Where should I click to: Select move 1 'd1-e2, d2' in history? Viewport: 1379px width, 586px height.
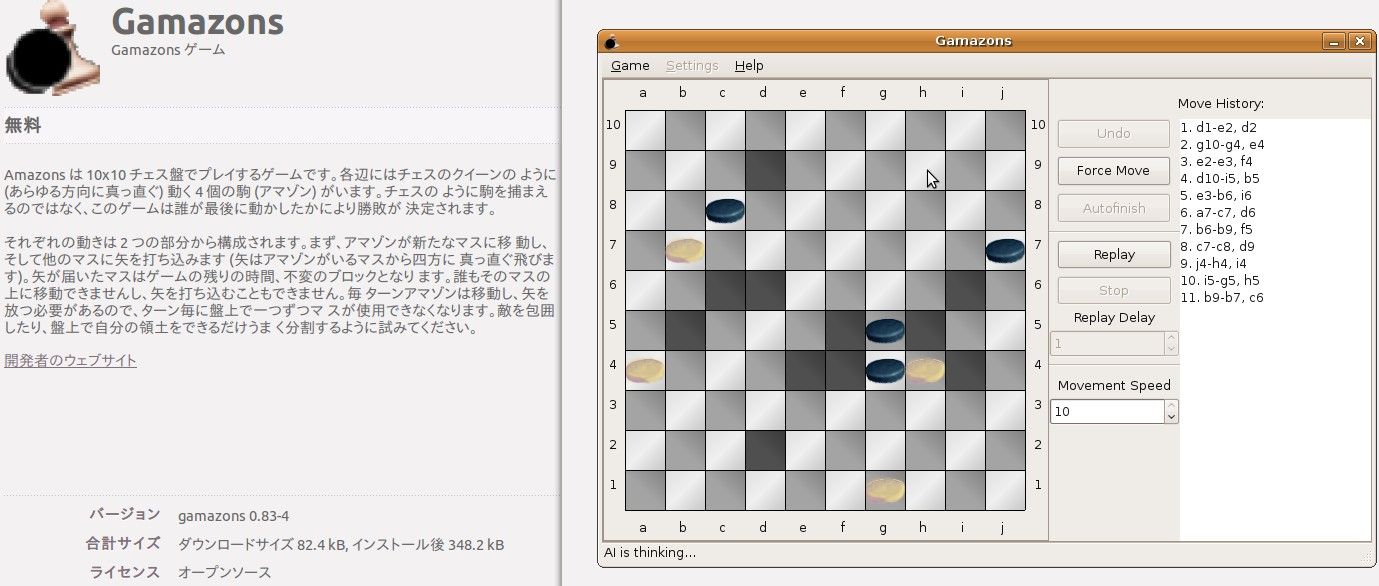point(1219,127)
